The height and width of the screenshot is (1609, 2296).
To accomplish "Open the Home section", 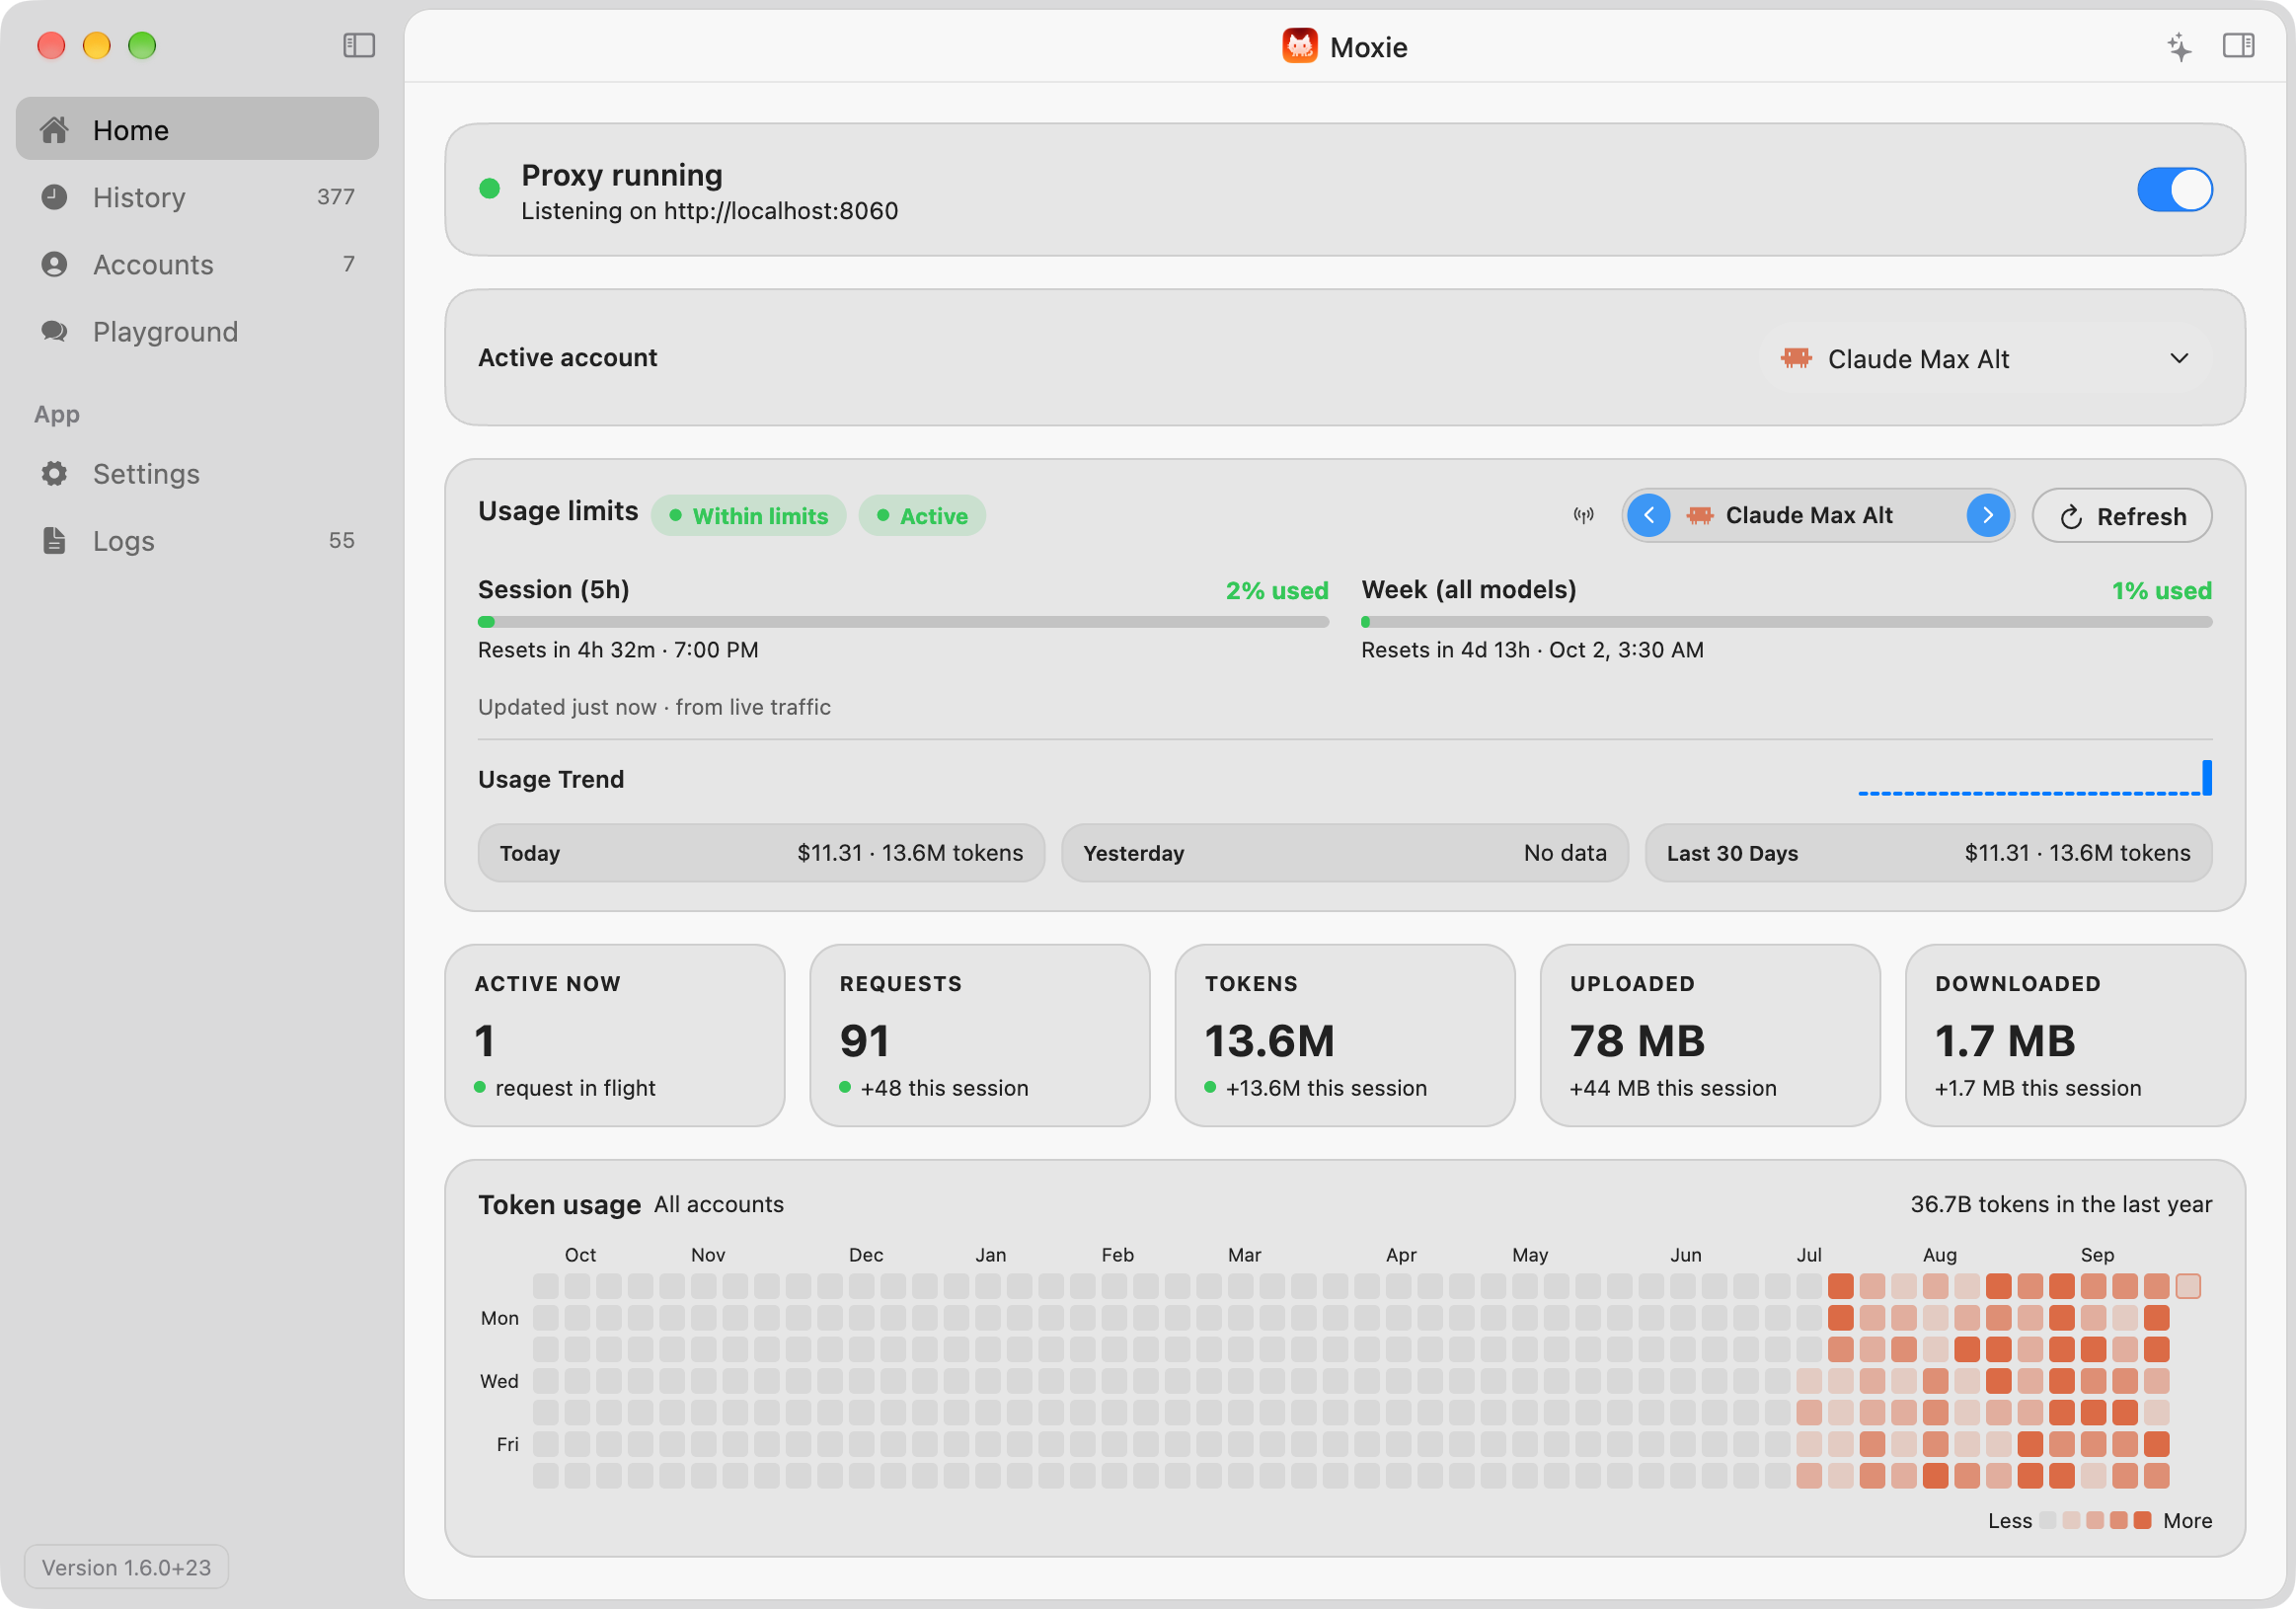I will 197,130.
